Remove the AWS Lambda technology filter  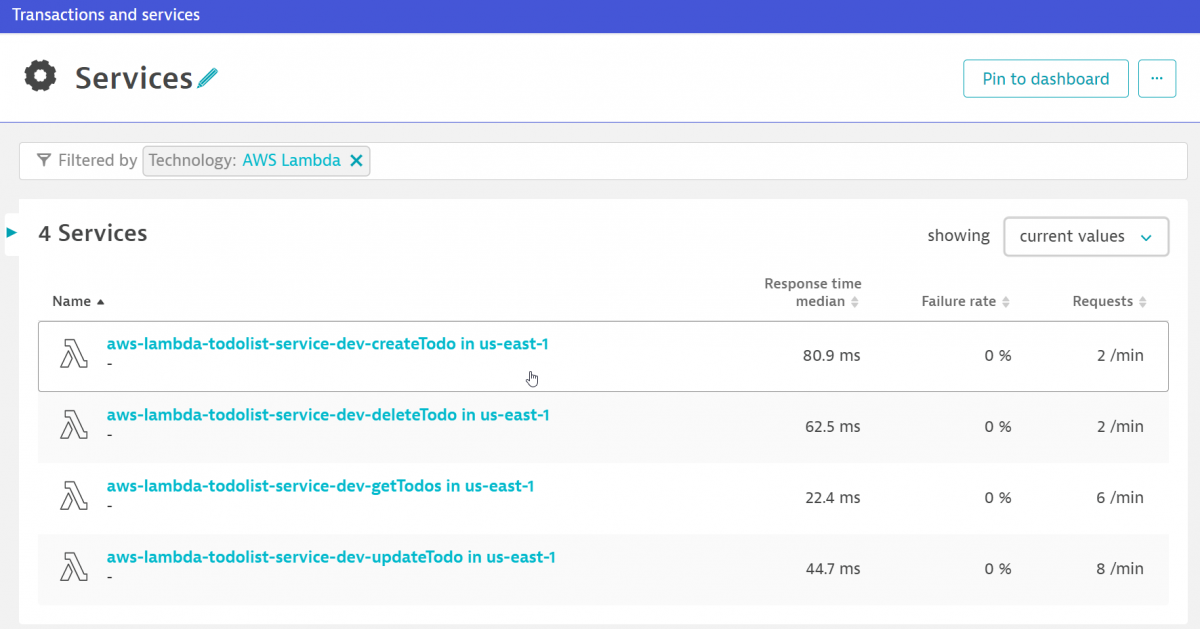356,160
